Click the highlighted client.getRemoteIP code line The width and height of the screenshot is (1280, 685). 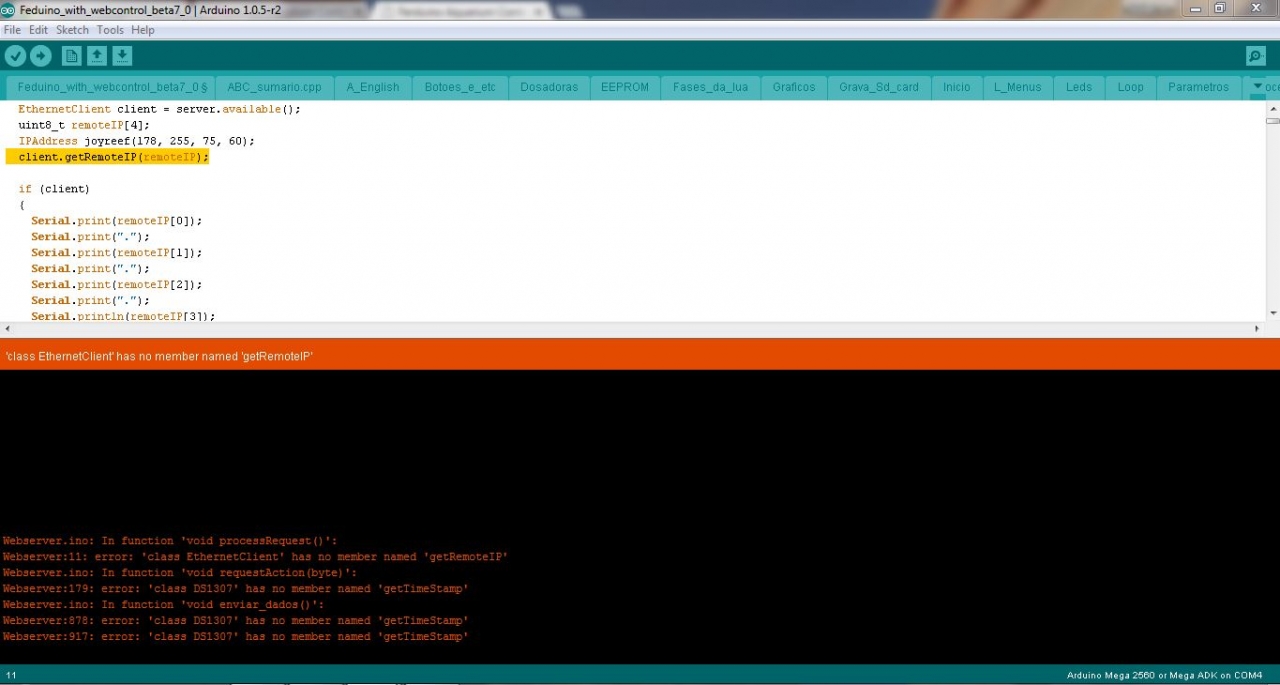[x=113, y=157]
